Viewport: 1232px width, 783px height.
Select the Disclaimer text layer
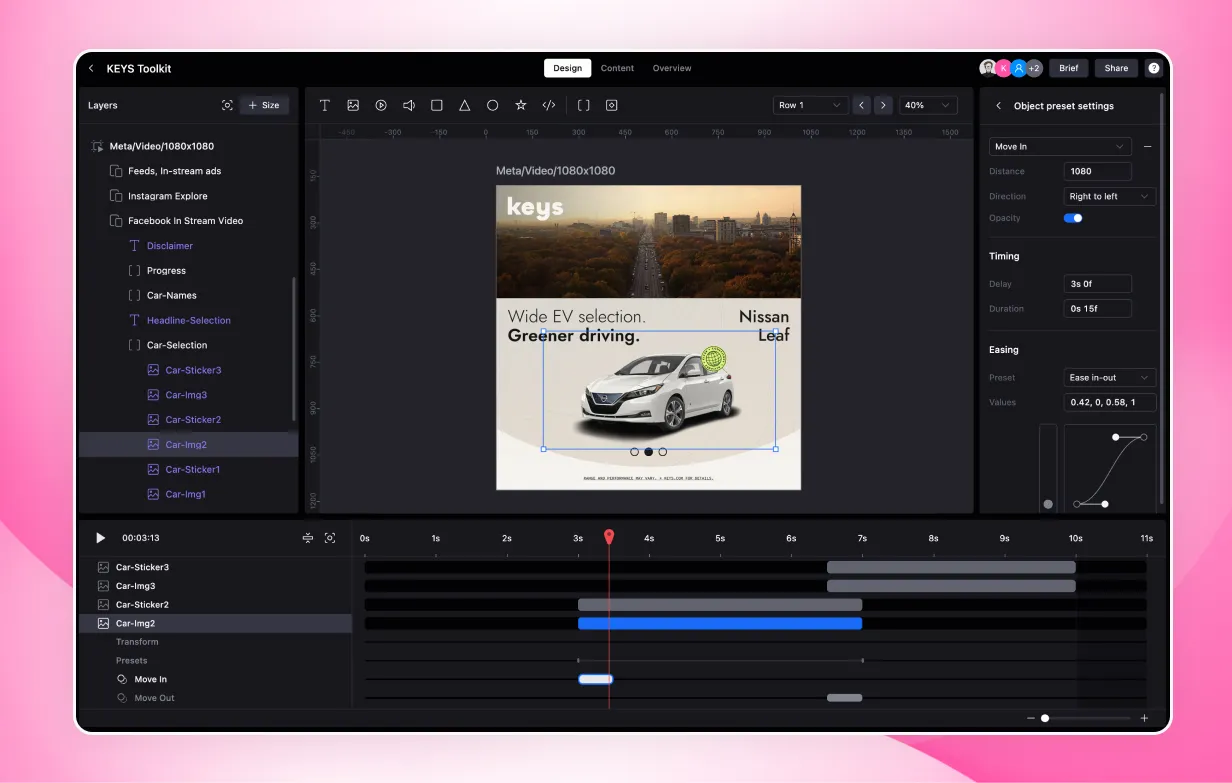189,246
